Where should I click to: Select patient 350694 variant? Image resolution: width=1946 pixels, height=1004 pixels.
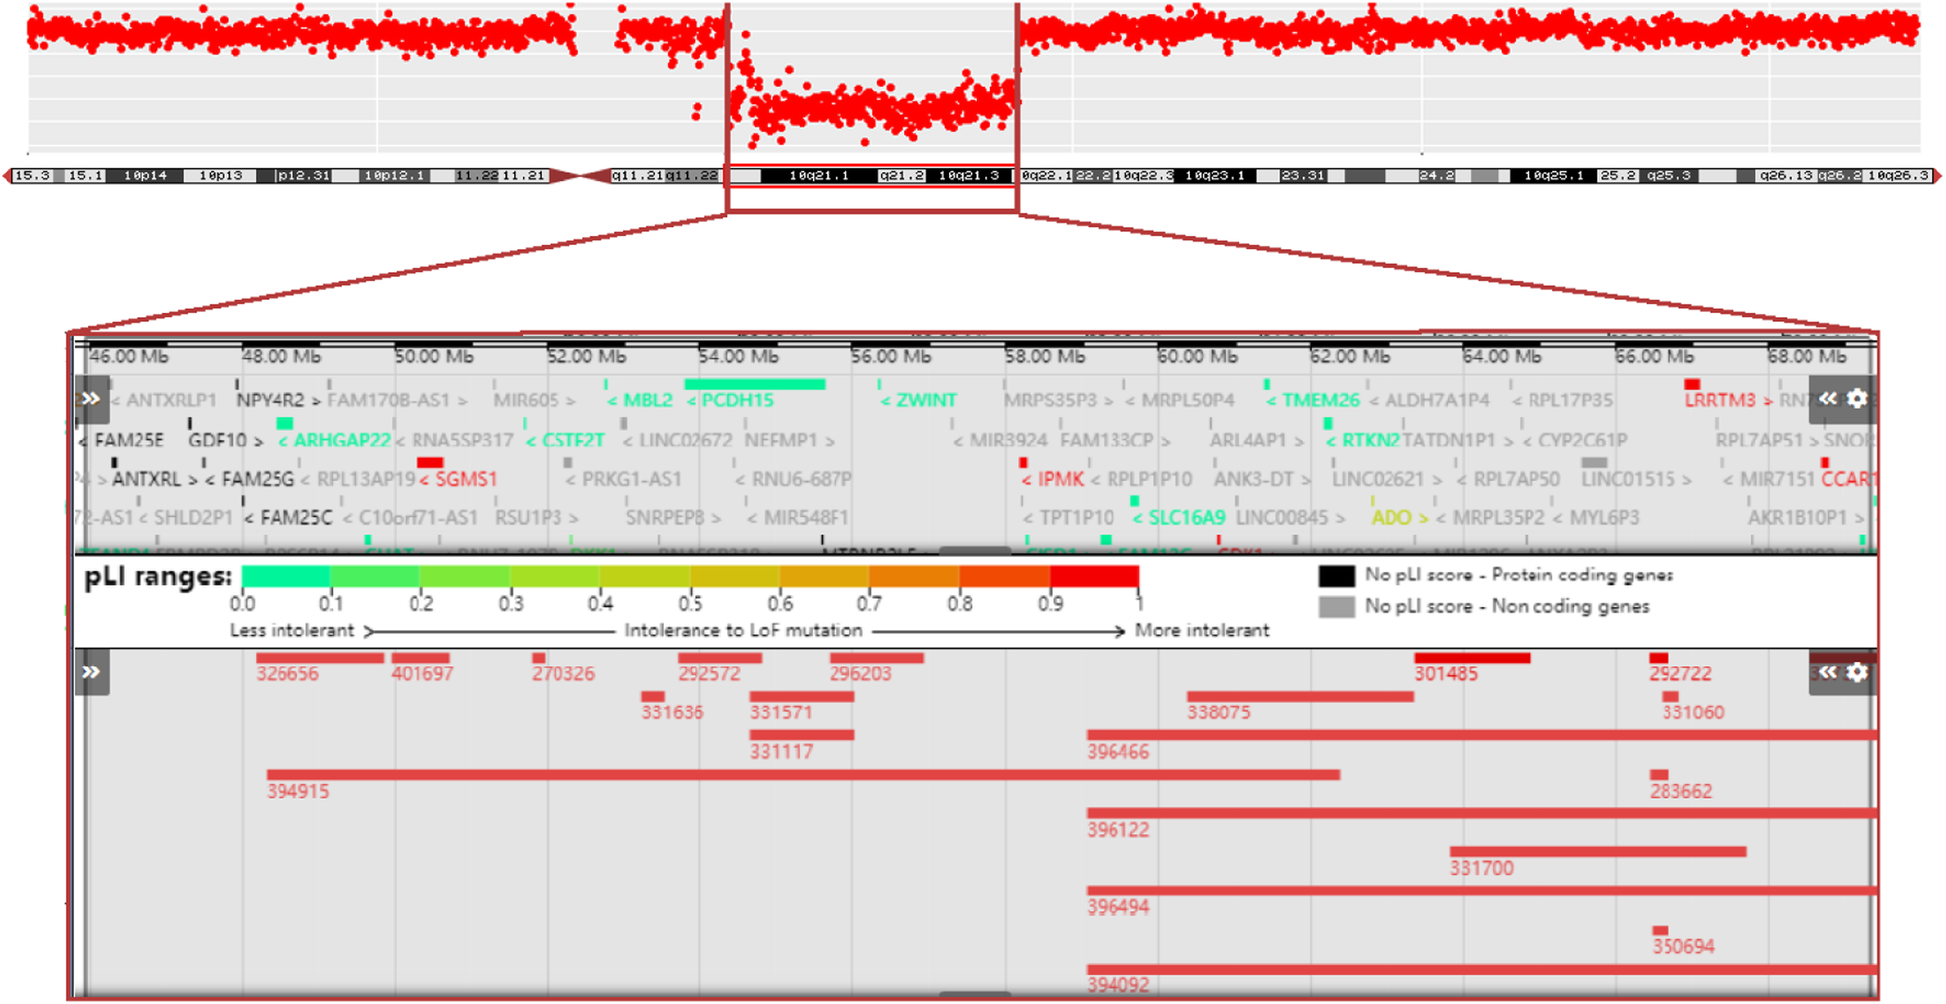coord(1660,930)
